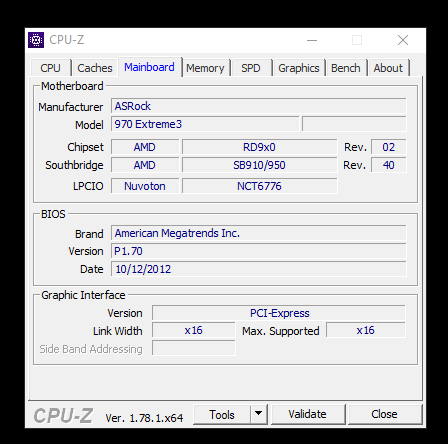Expand the Tools dropdown arrow
Image resolution: width=448 pixels, height=444 pixels.
[x=259, y=415]
